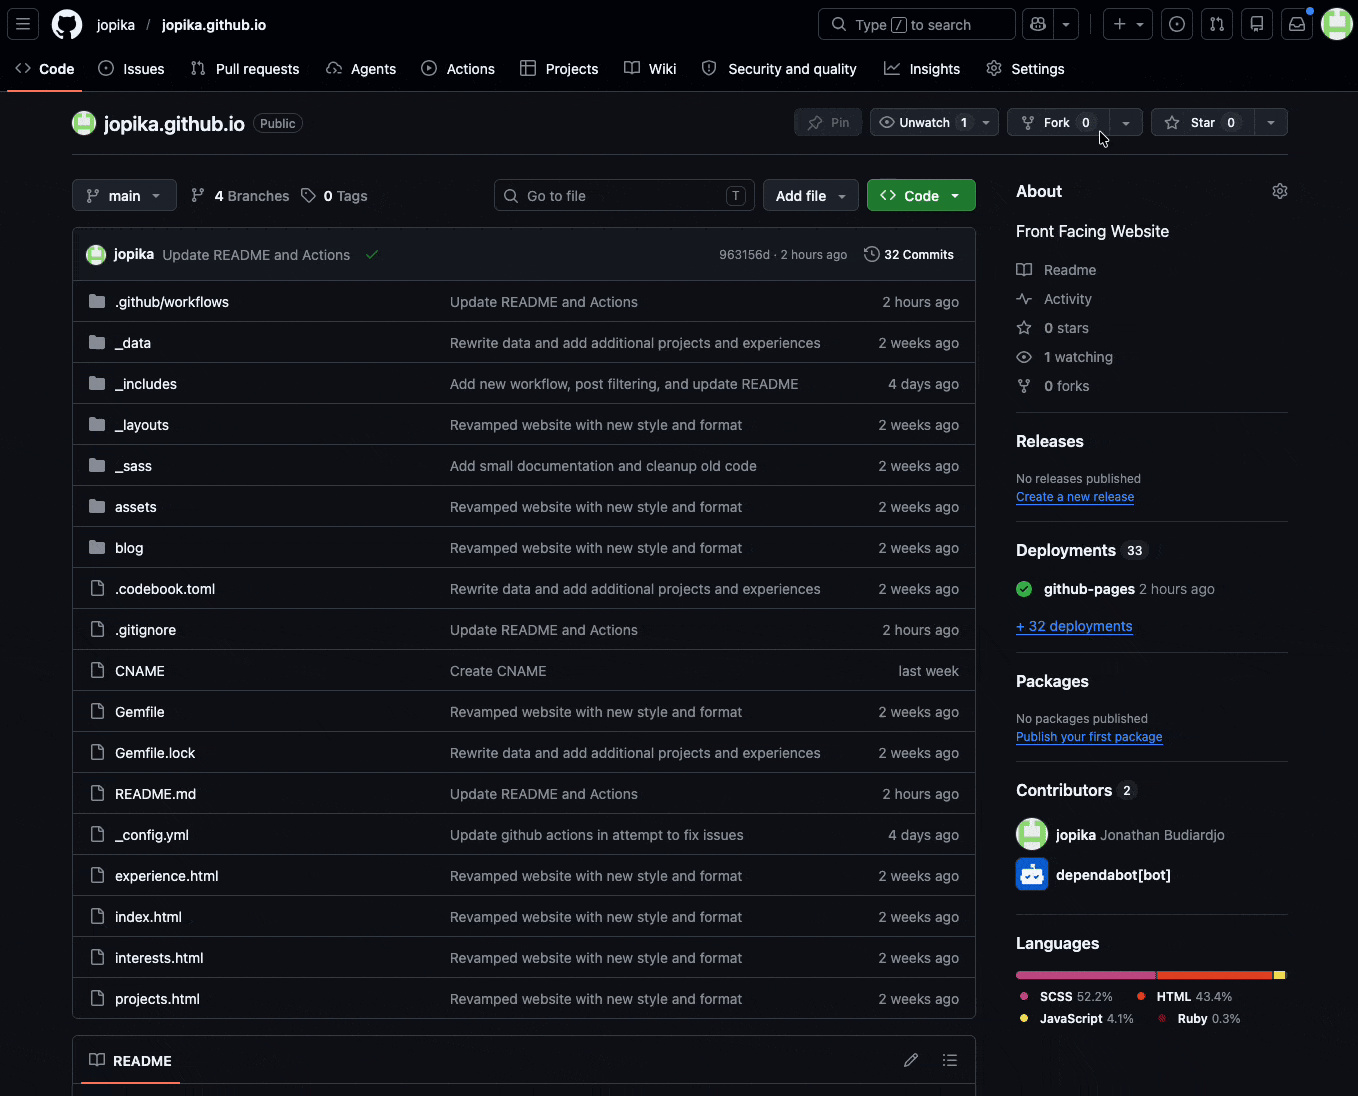Screen dimensions: 1358x1096
Task: Click SCSS segment of languages bar
Action: (x=1086, y=975)
